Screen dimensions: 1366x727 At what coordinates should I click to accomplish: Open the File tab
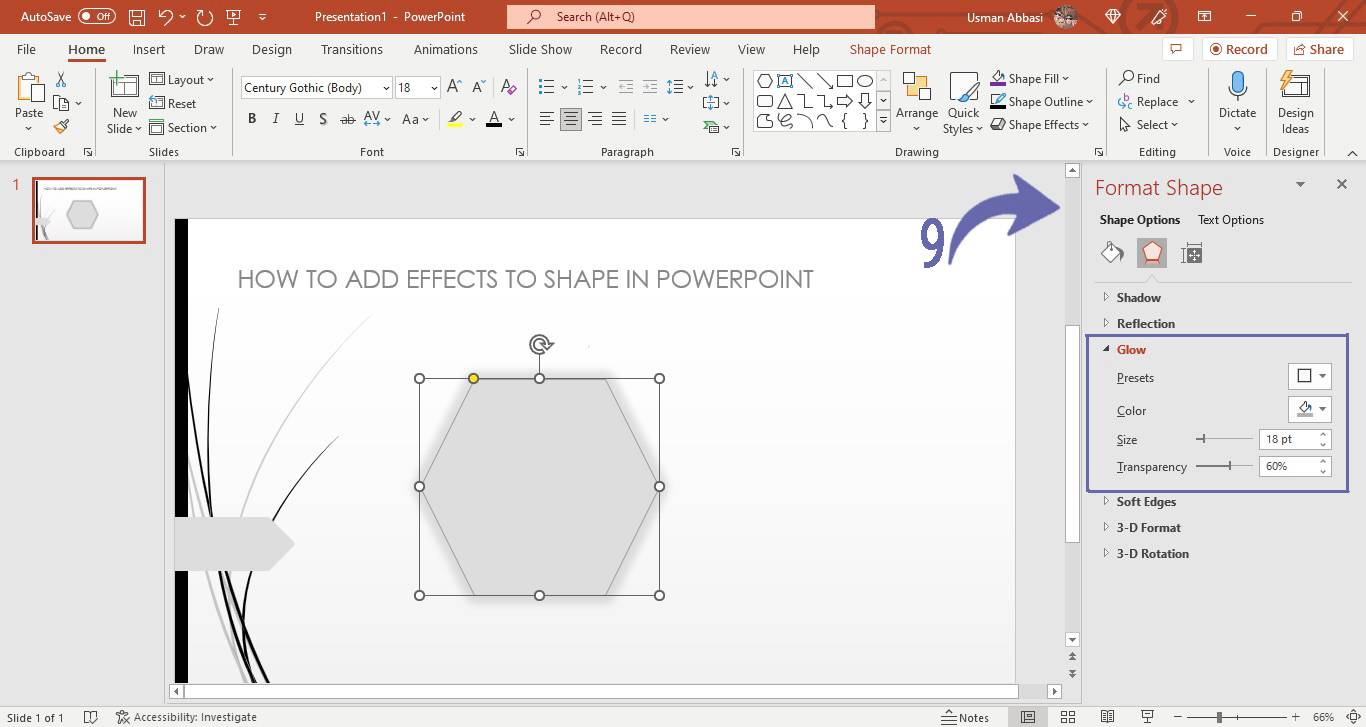coord(26,49)
